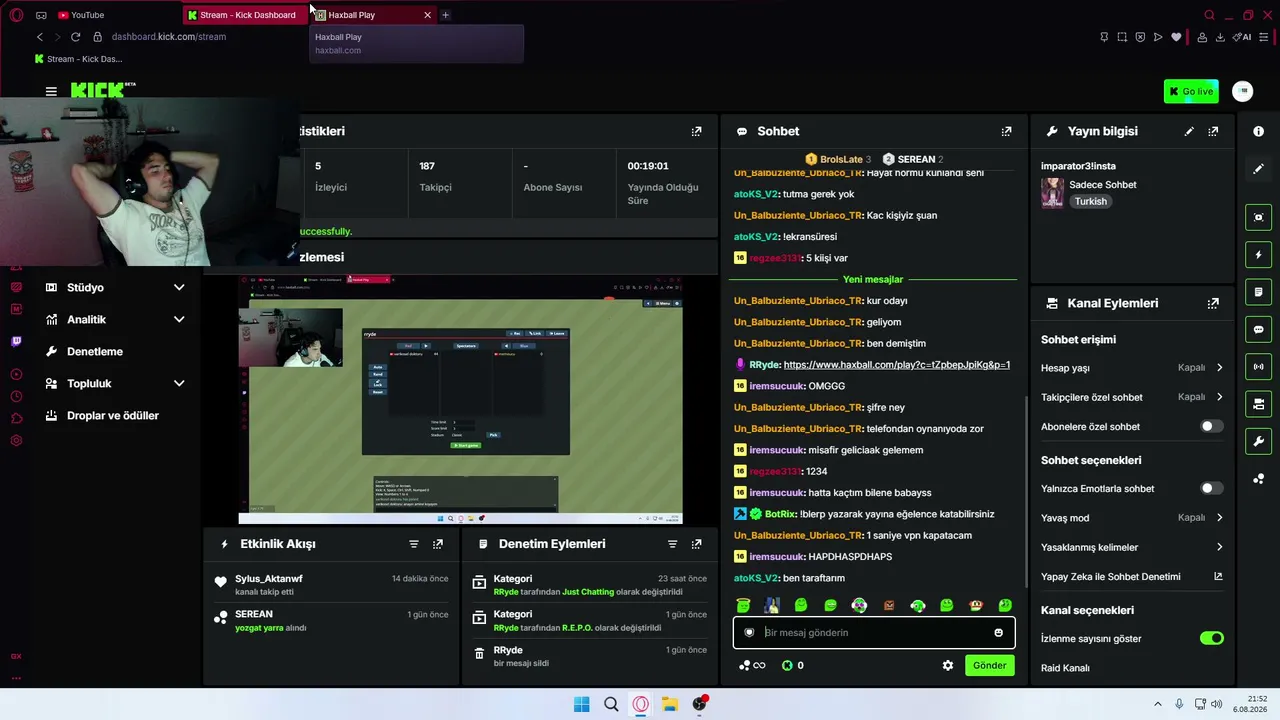Screen dimensions: 1280x720
Task: Toggle the wrench stream-info icon in the right sidebar
Action: [x=1258, y=441]
